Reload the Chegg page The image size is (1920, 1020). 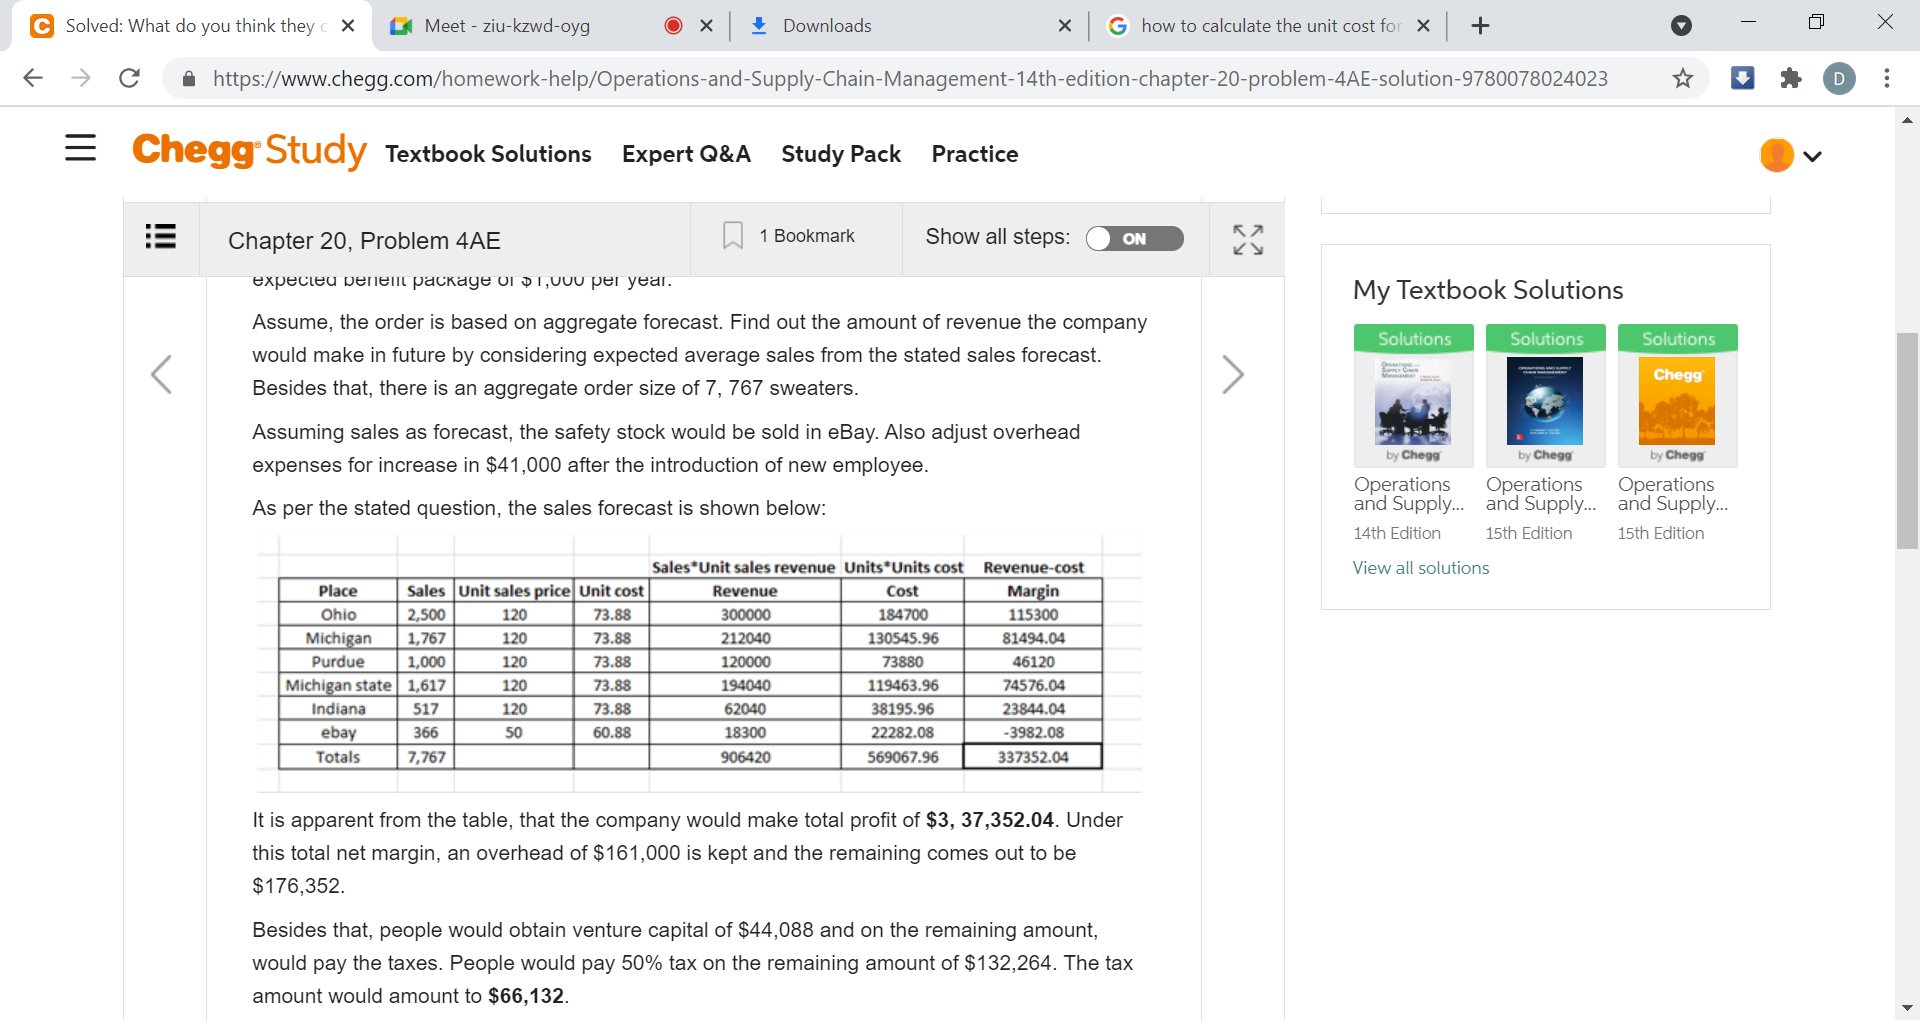pos(129,78)
